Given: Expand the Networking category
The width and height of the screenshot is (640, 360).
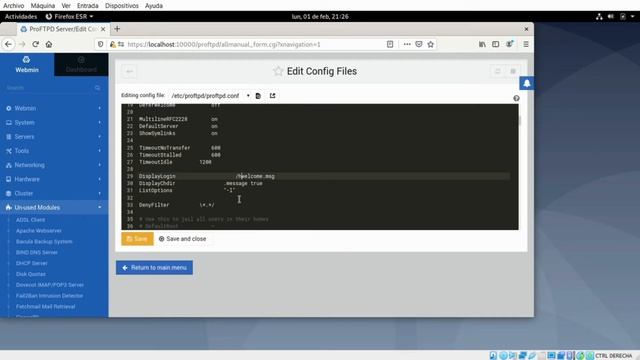Looking at the screenshot, I should (54, 165).
